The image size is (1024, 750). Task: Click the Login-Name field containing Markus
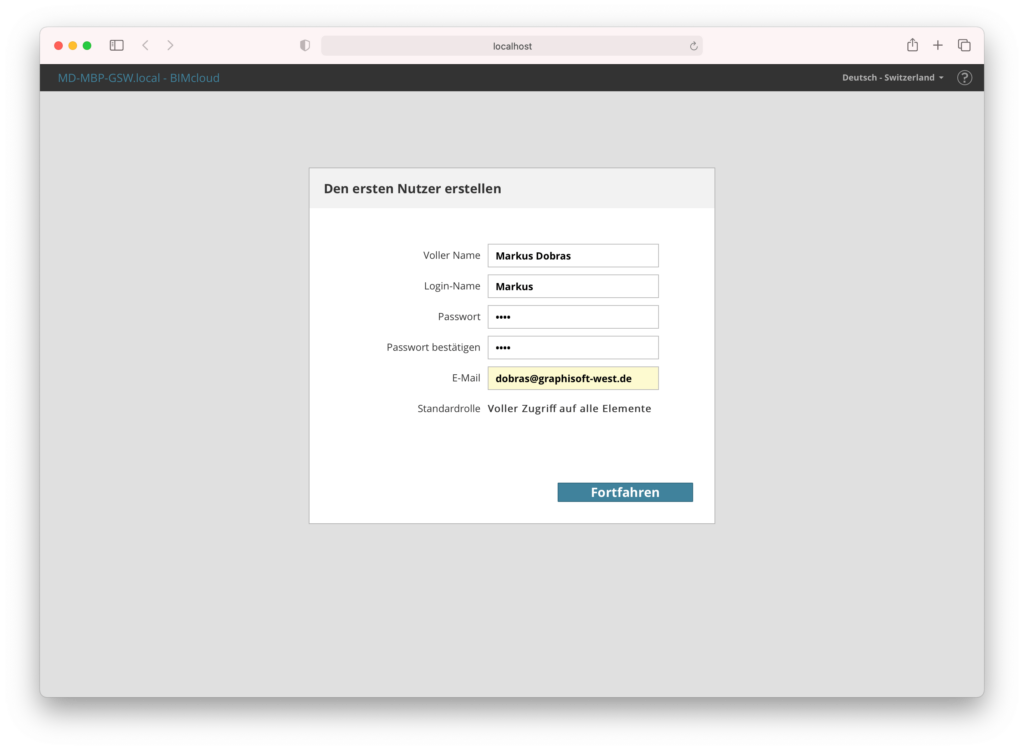tap(572, 286)
